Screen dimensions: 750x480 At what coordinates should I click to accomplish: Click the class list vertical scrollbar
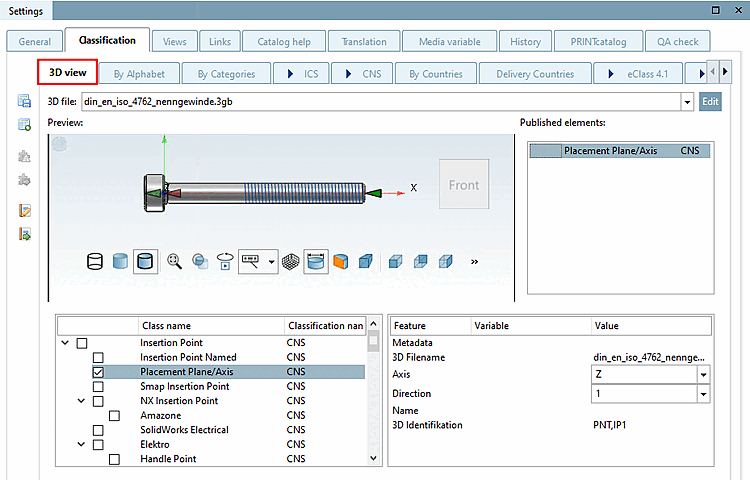(374, 400)
